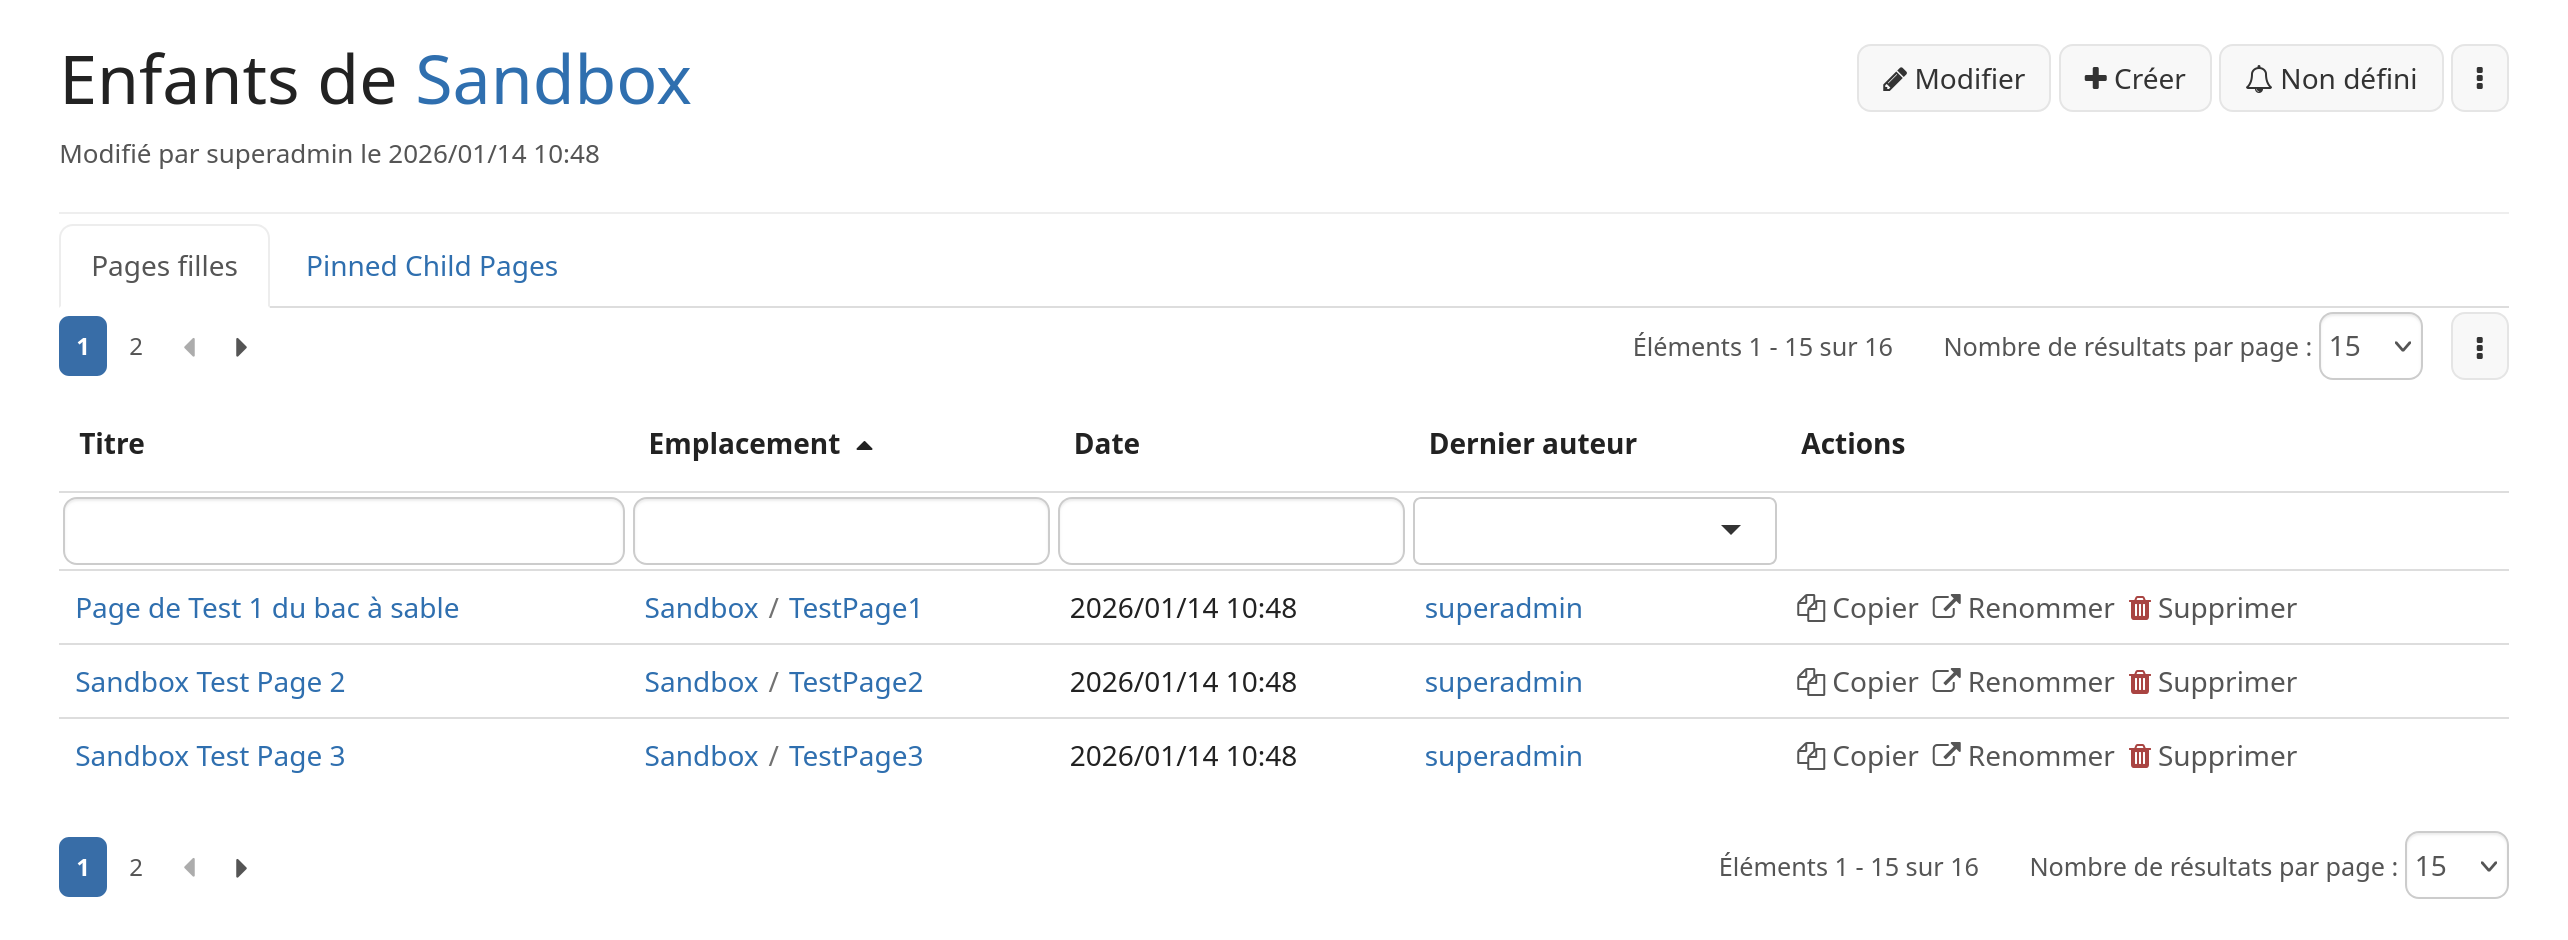Expand top results-per-page dropdown
This screenshot has height=940, width=2568.
(2370, 346)
